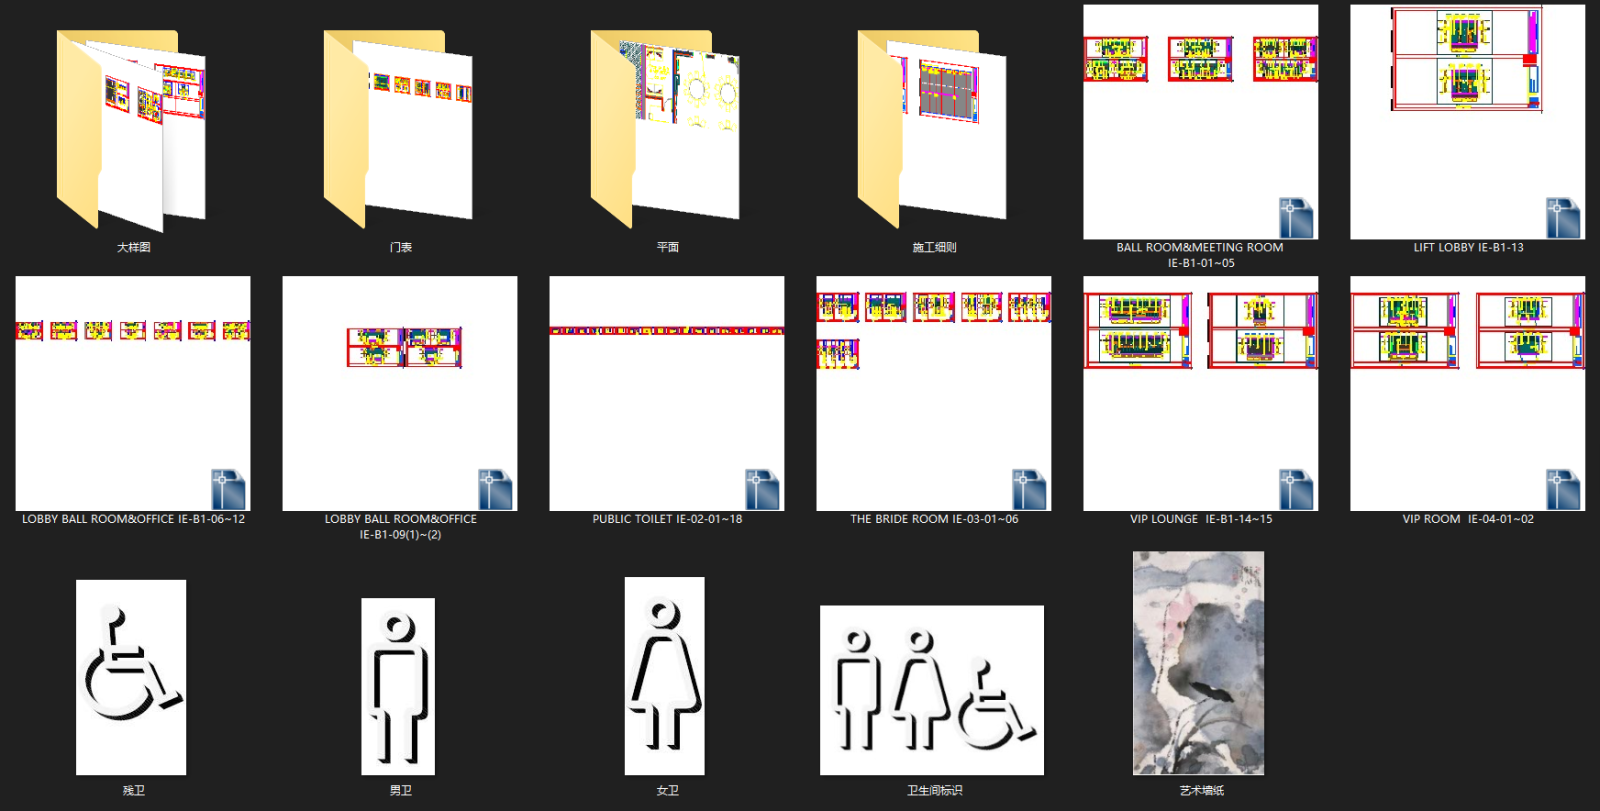The height and width of the screenshot is (811, 1600).
Task: Click the 施工细则 folder name label
Action: click(934, 247)
